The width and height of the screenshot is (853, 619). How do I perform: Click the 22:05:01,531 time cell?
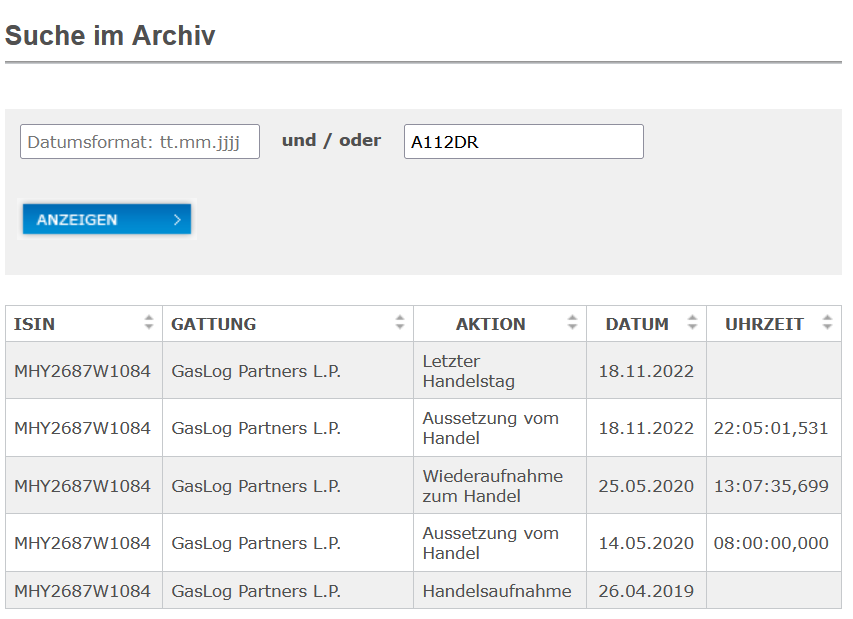[771, 428]
